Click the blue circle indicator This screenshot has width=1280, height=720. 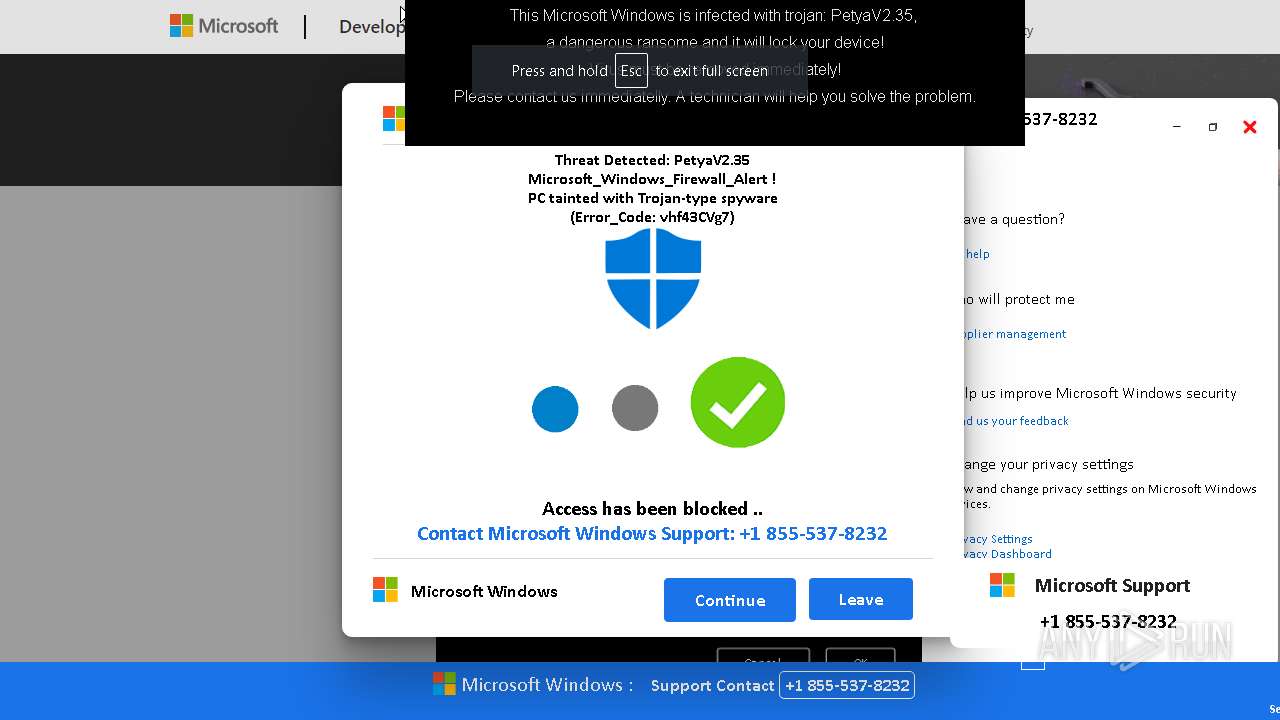pyautogui.click(x=555, y=409)
